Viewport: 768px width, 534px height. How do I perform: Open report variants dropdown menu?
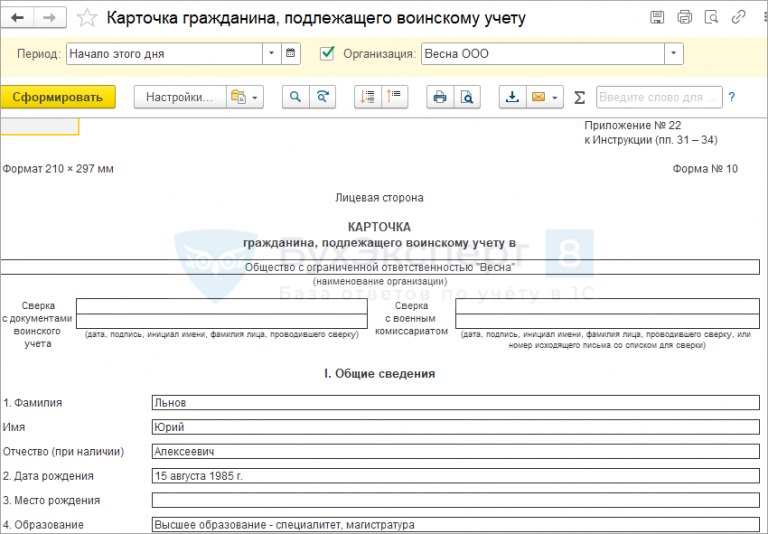click(x=245, y=97)
